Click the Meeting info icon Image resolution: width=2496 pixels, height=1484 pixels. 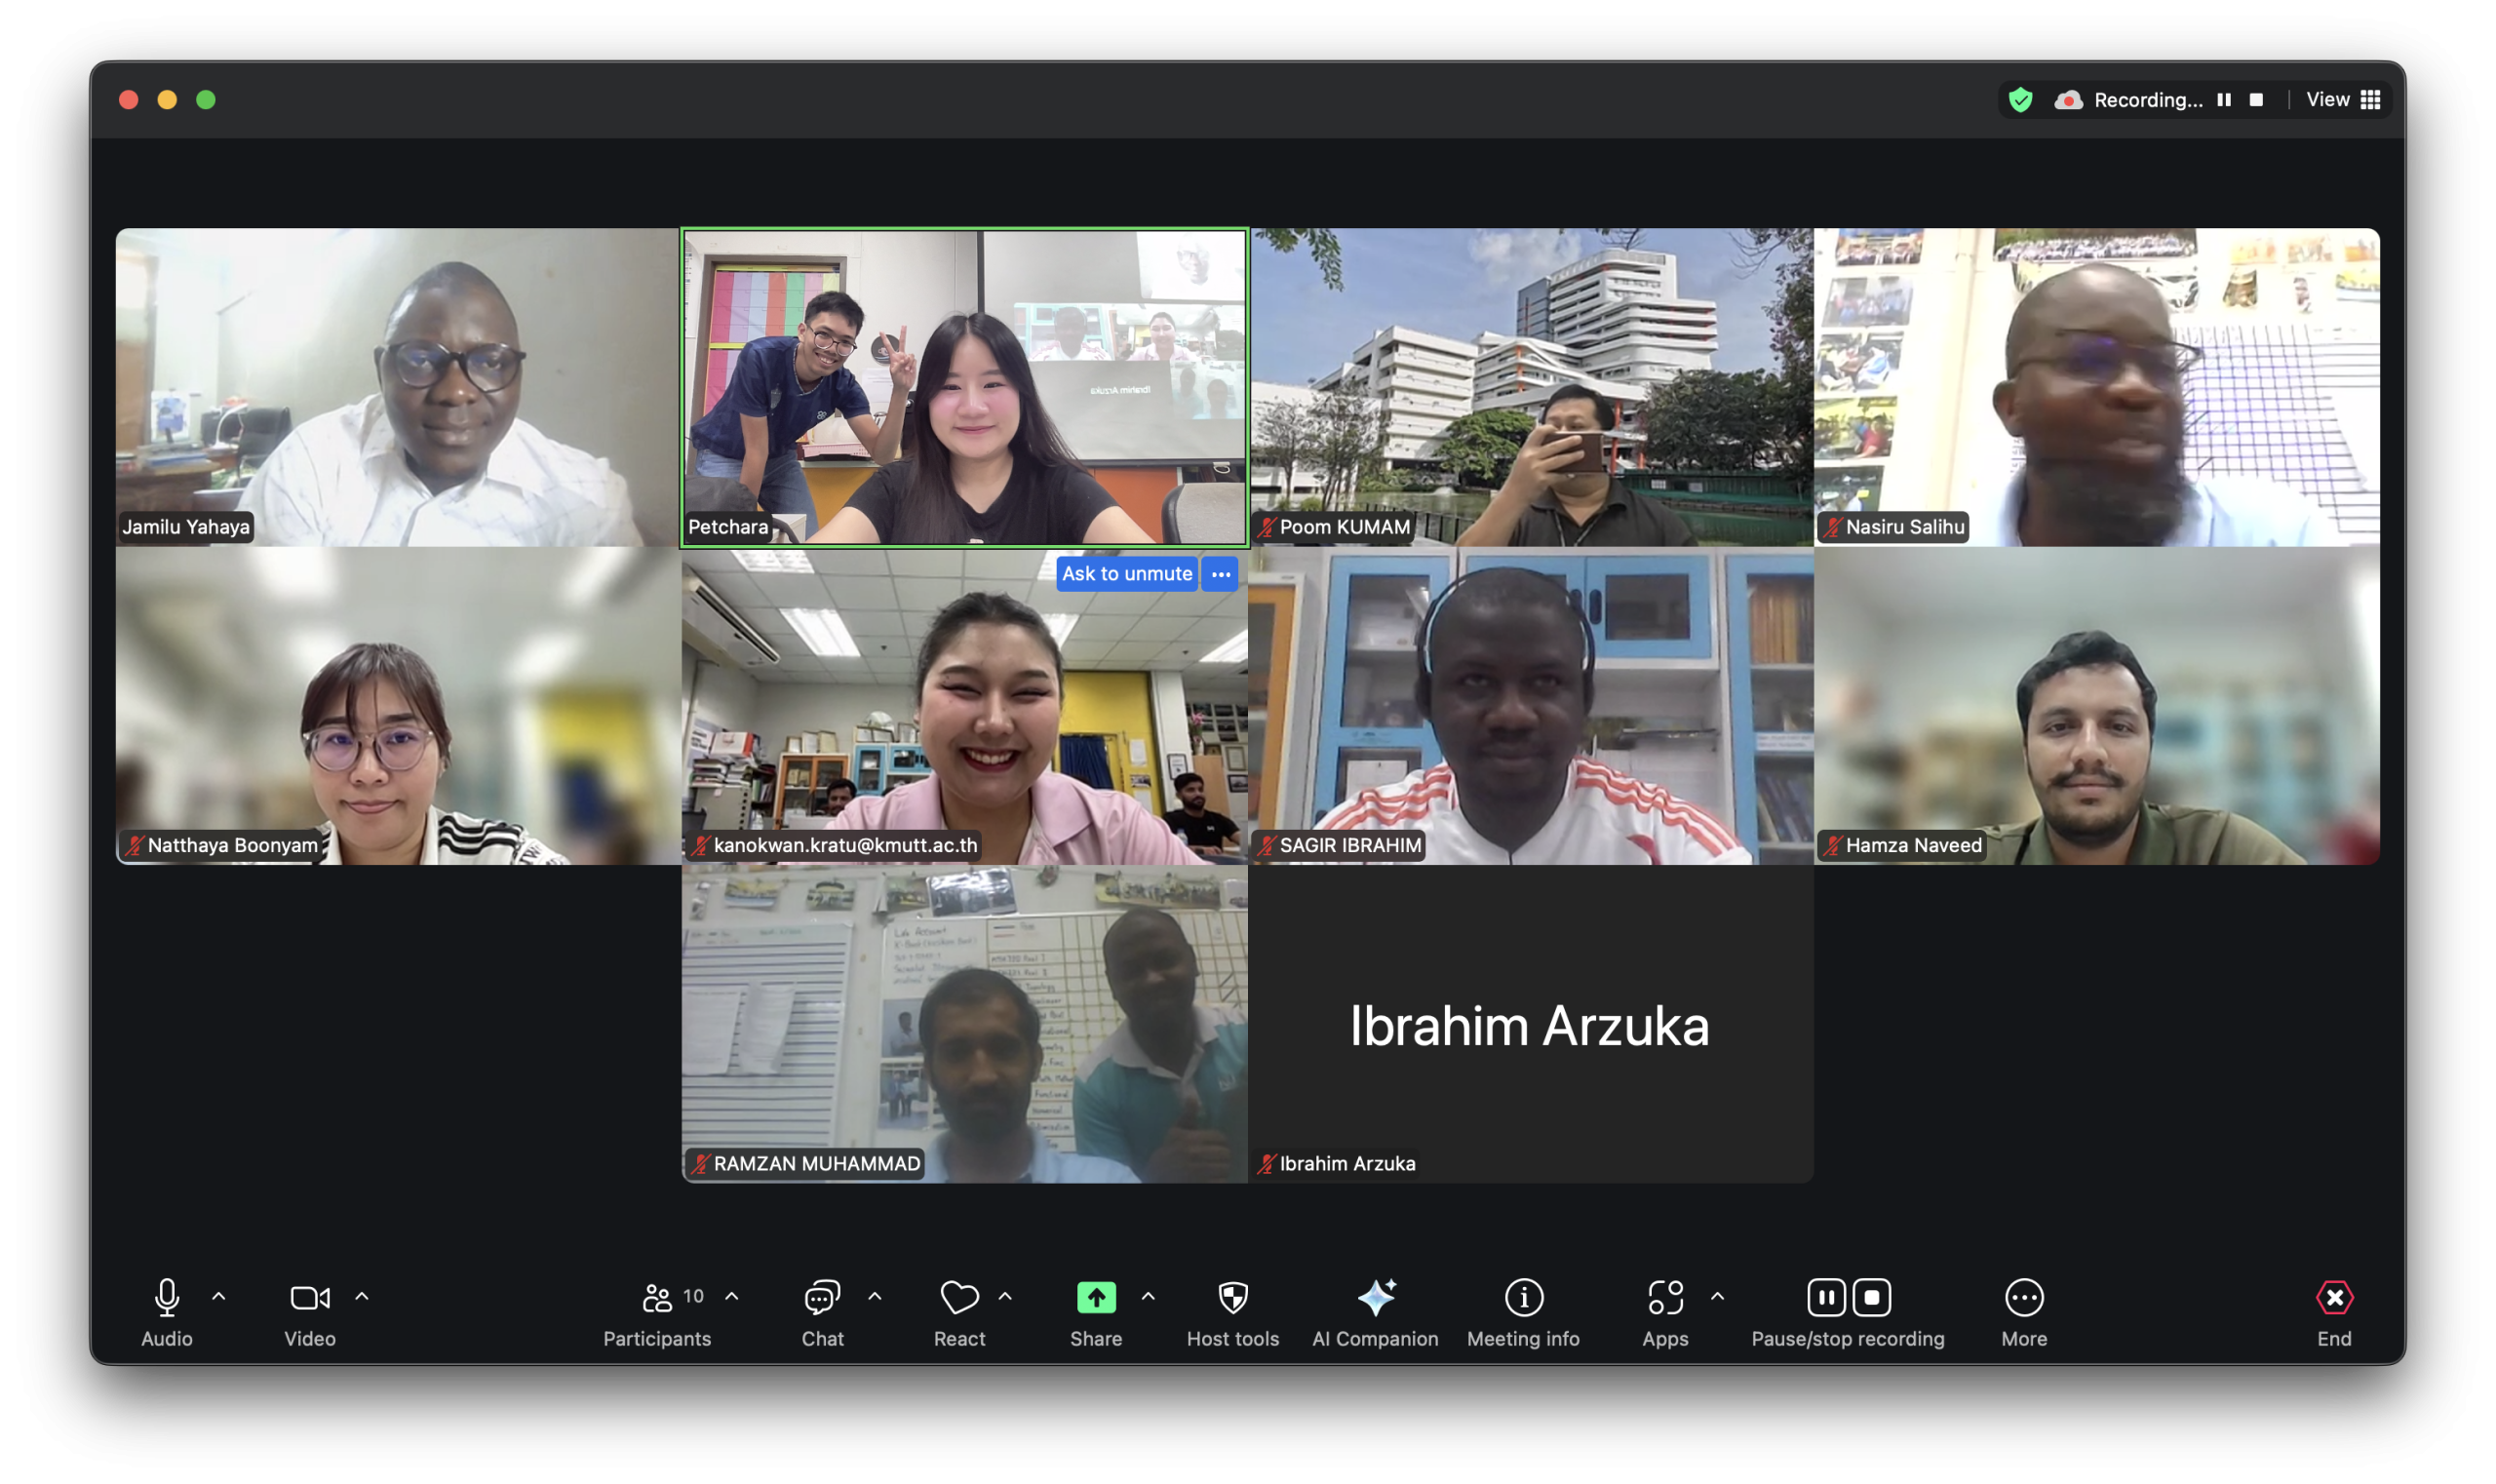[x=1523, y=1298]
